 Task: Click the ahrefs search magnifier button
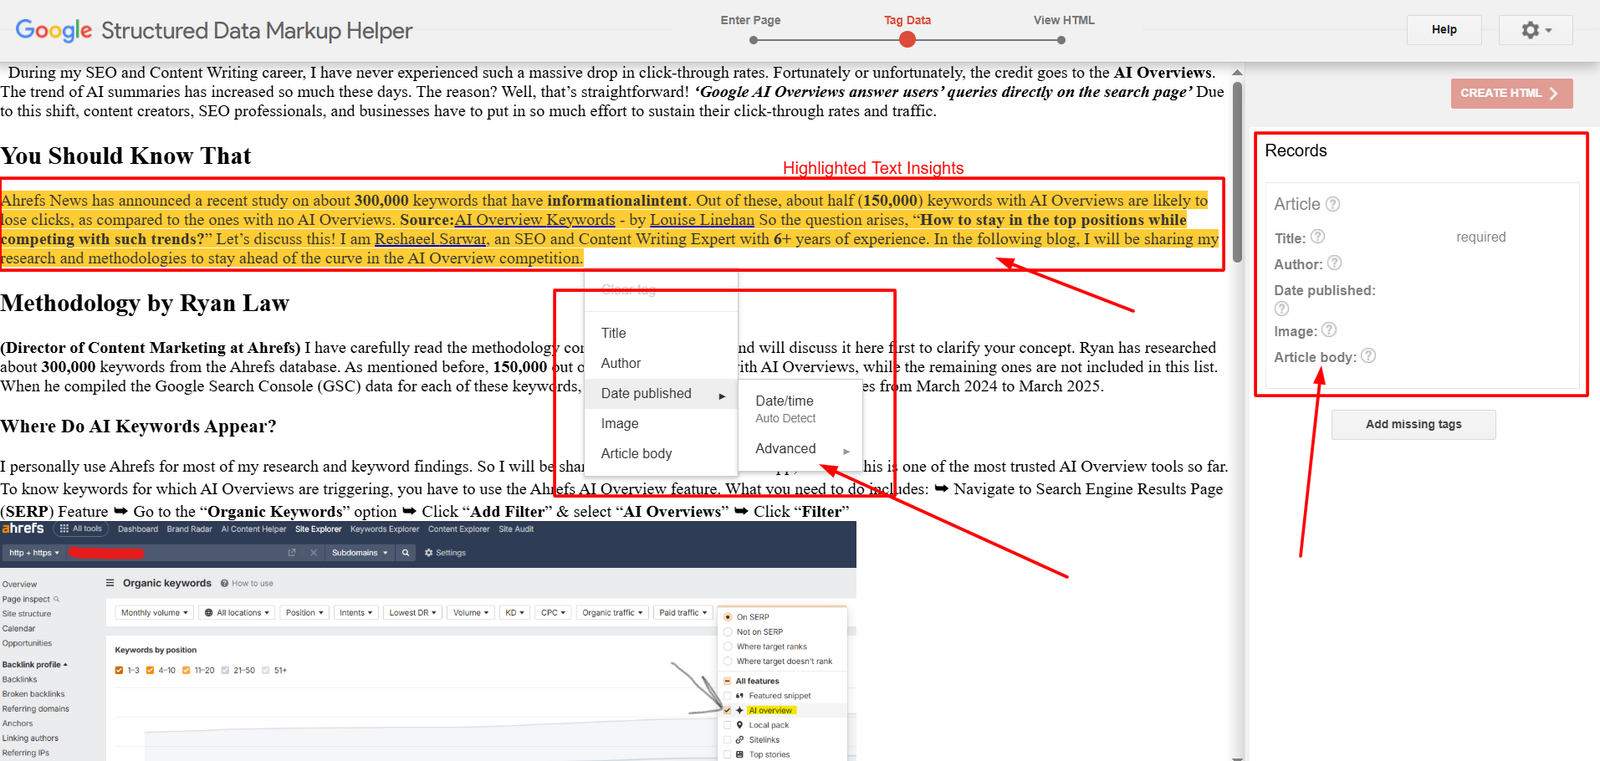pyautogui.click(x=405, y=553)
